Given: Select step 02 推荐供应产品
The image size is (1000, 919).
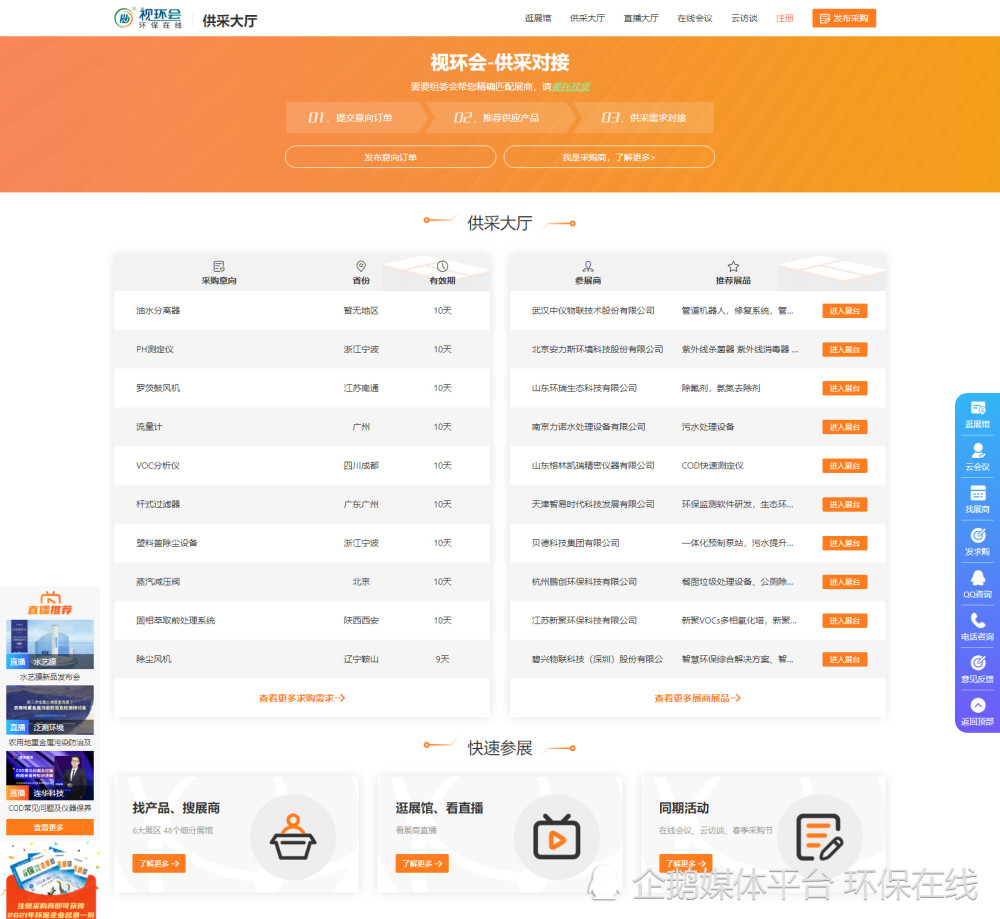Looking at the screenshot, I should pyautogui.click(x=499, y=117).
